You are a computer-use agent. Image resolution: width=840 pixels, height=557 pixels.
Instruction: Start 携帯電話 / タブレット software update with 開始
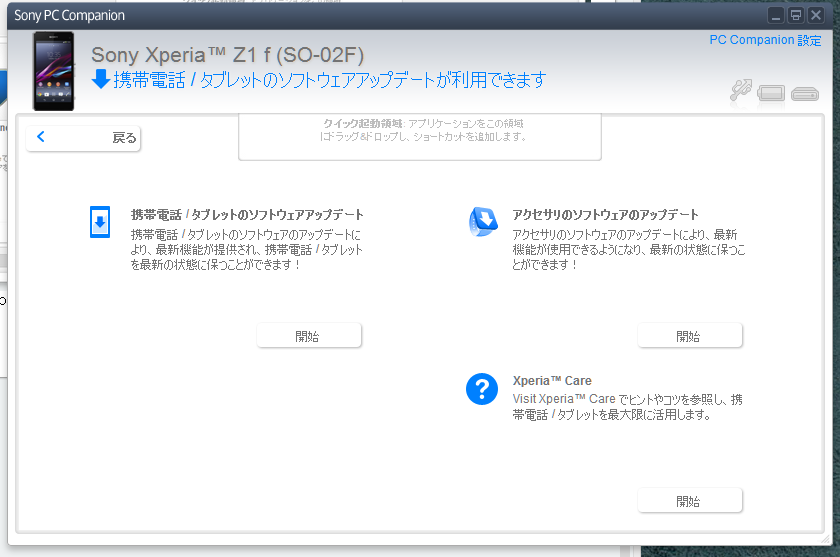(x=309, y=336)
